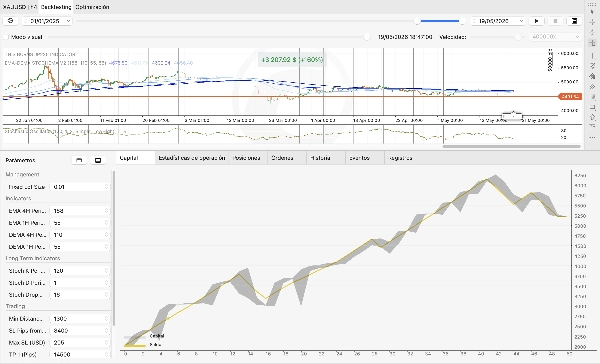Click the XAUUSD symbol tab label
600x364 pixels.
pos(19,7)
